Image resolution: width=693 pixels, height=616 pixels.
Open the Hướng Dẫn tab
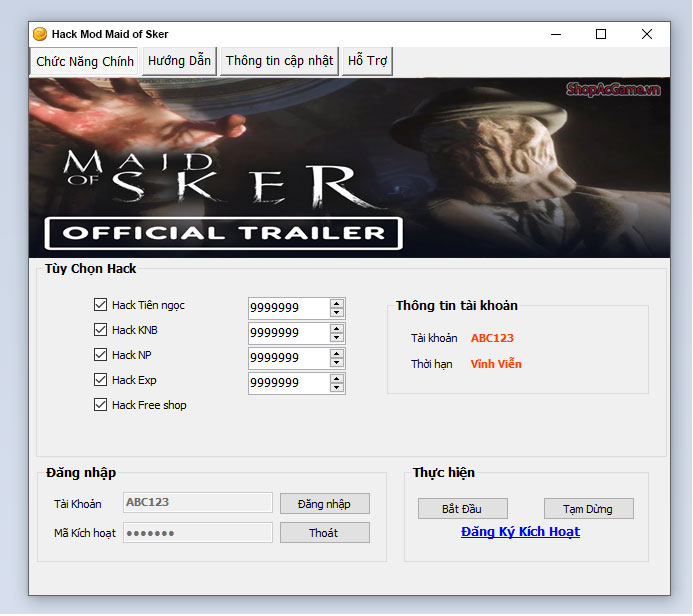coord(179,61)
